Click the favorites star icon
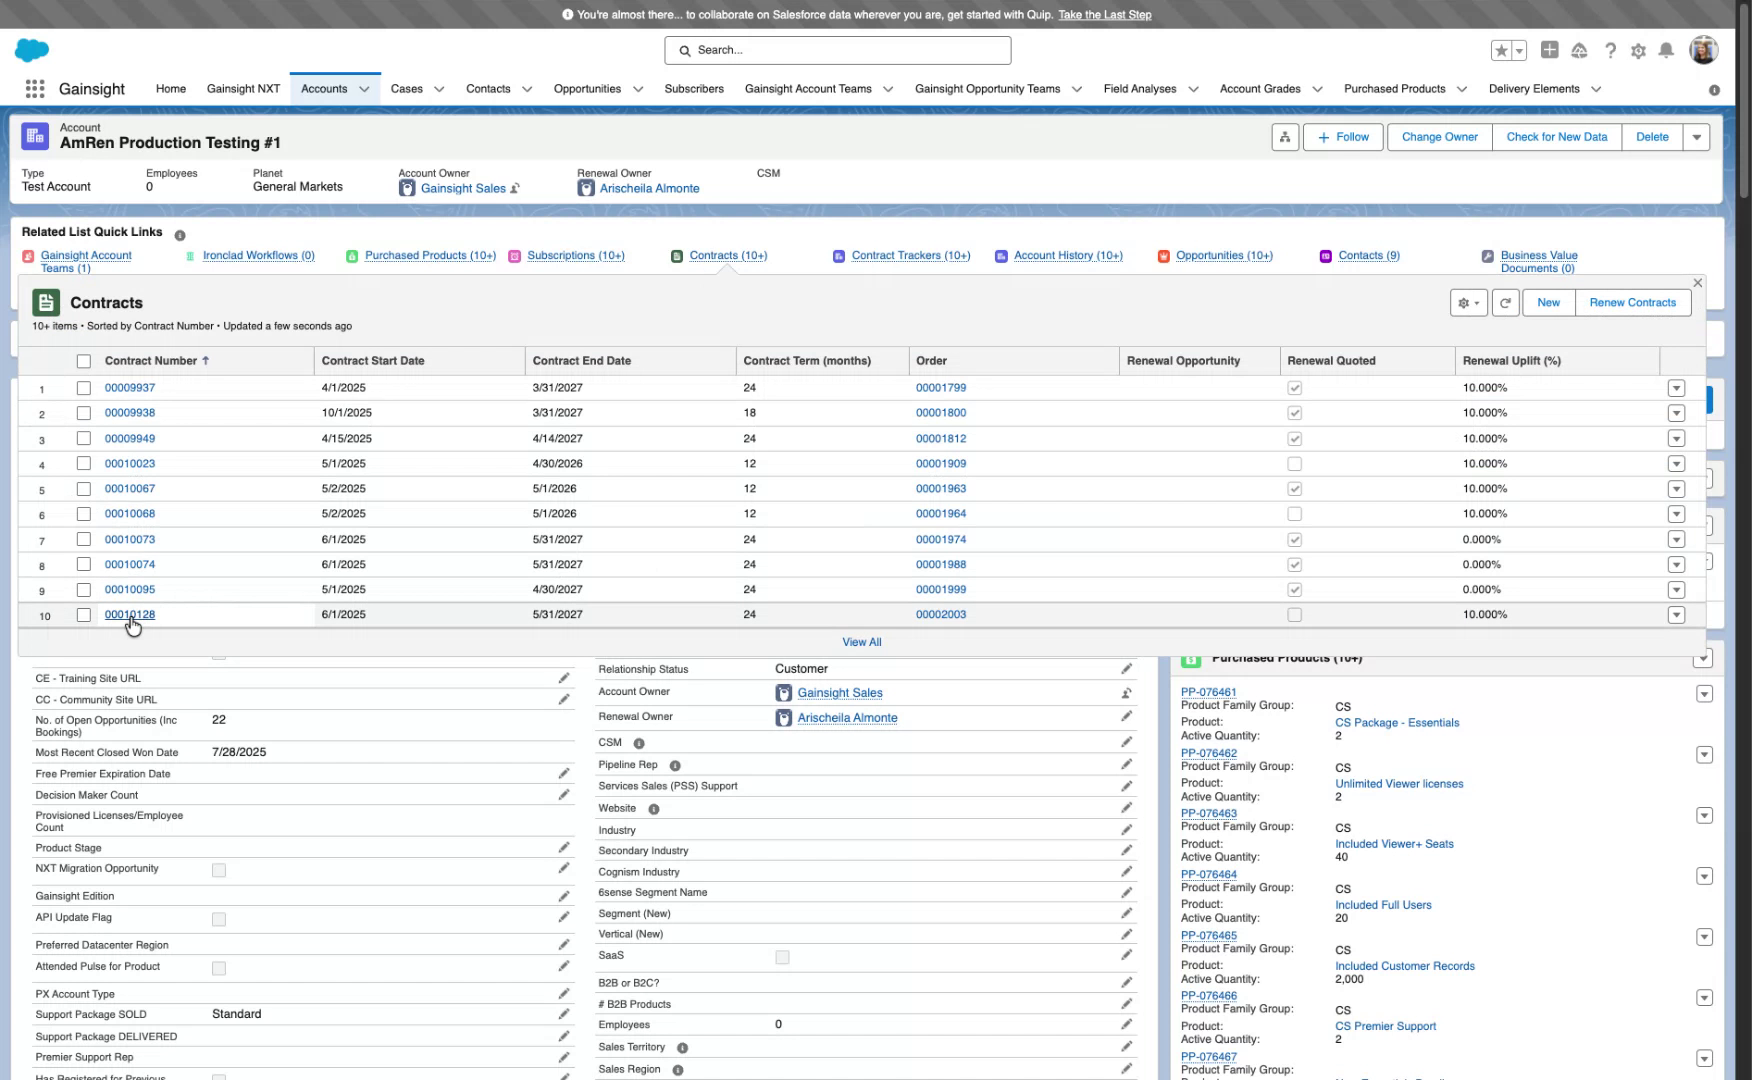This screenshot has height=1080, width=1752. (1501, 49)
